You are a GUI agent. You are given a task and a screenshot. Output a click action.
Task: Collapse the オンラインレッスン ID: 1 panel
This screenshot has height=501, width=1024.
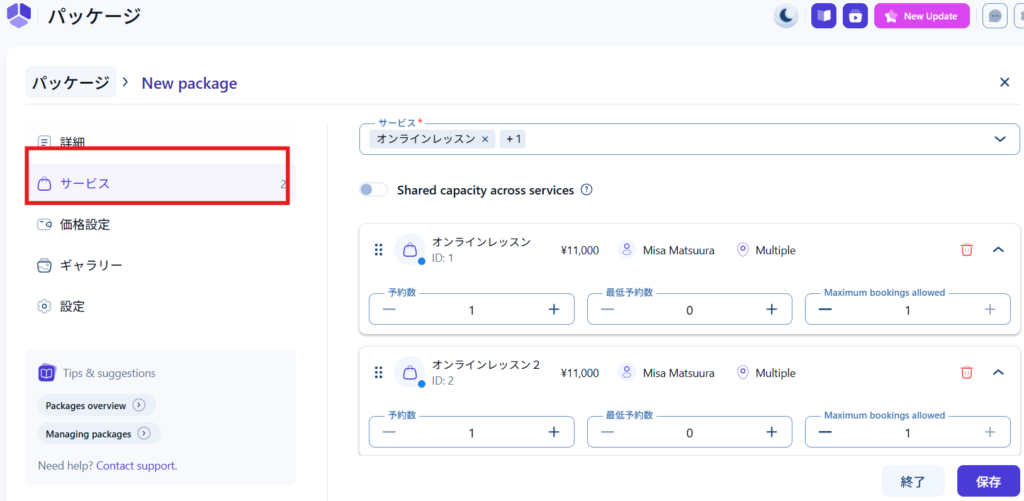[997, 250]
